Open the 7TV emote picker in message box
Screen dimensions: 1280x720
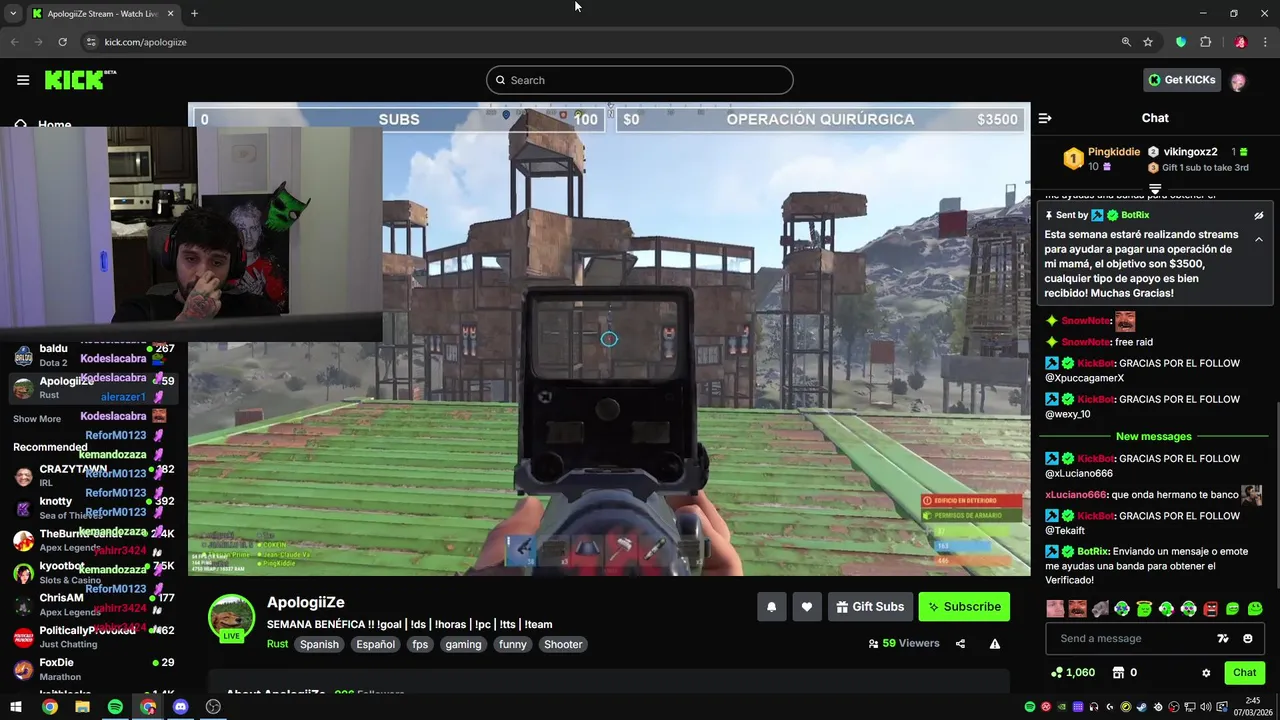(x=1222, y=638)
